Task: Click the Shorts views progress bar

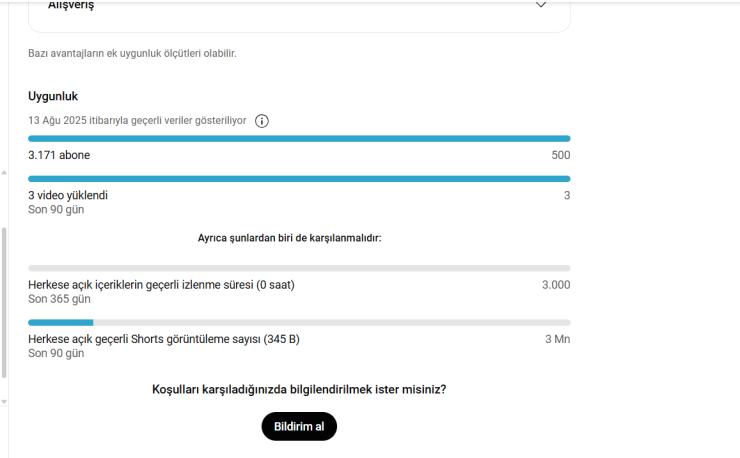Action: pyautogui.click(x=299, y=322)
